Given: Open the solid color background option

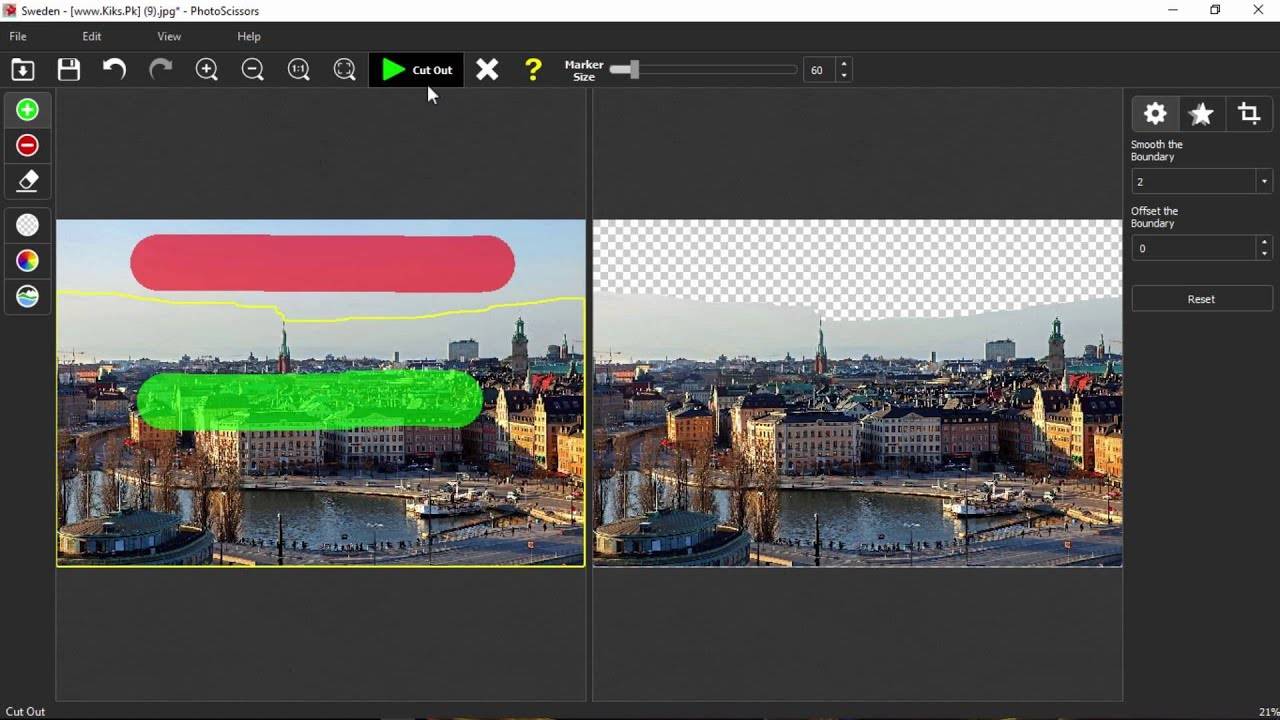Looking at the screenshot, I should coord(27,261).
